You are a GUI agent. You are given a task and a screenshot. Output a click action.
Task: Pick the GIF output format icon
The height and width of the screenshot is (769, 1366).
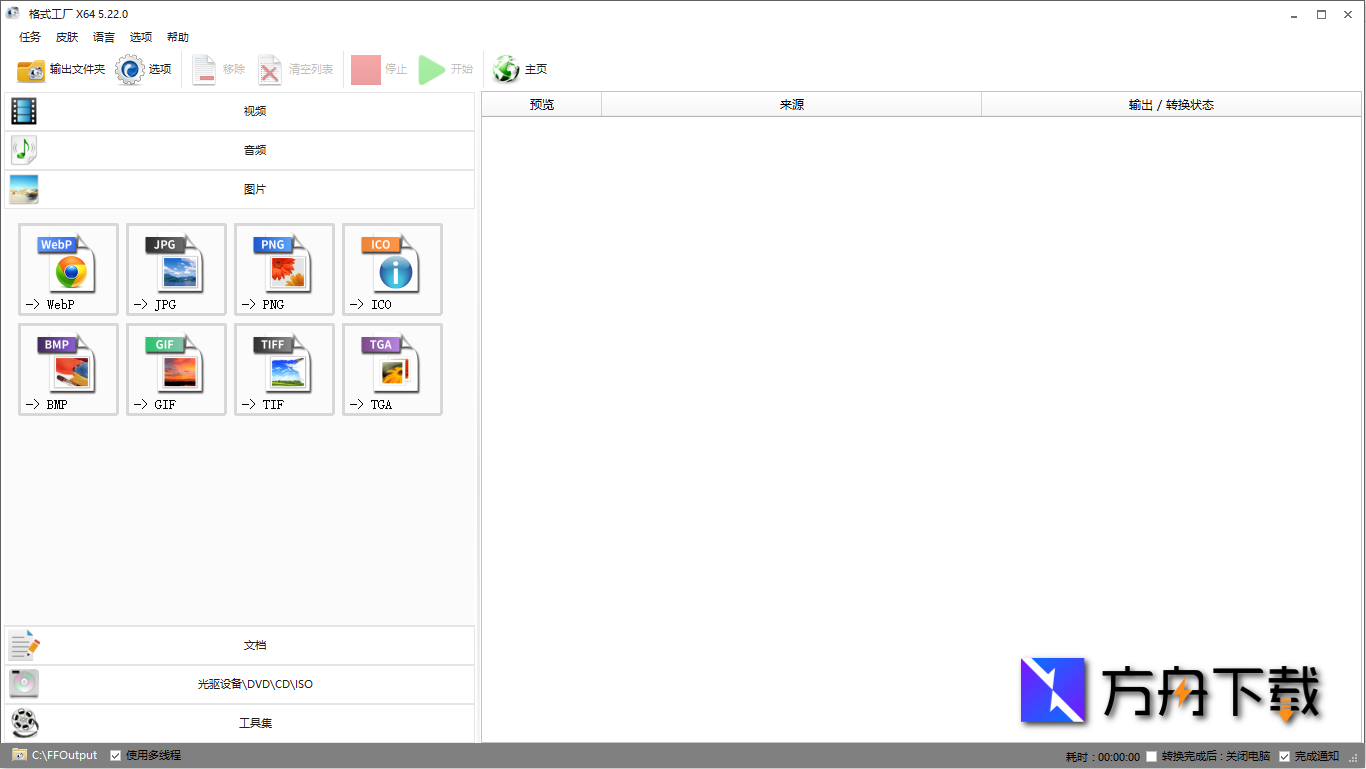coord(176,369)
